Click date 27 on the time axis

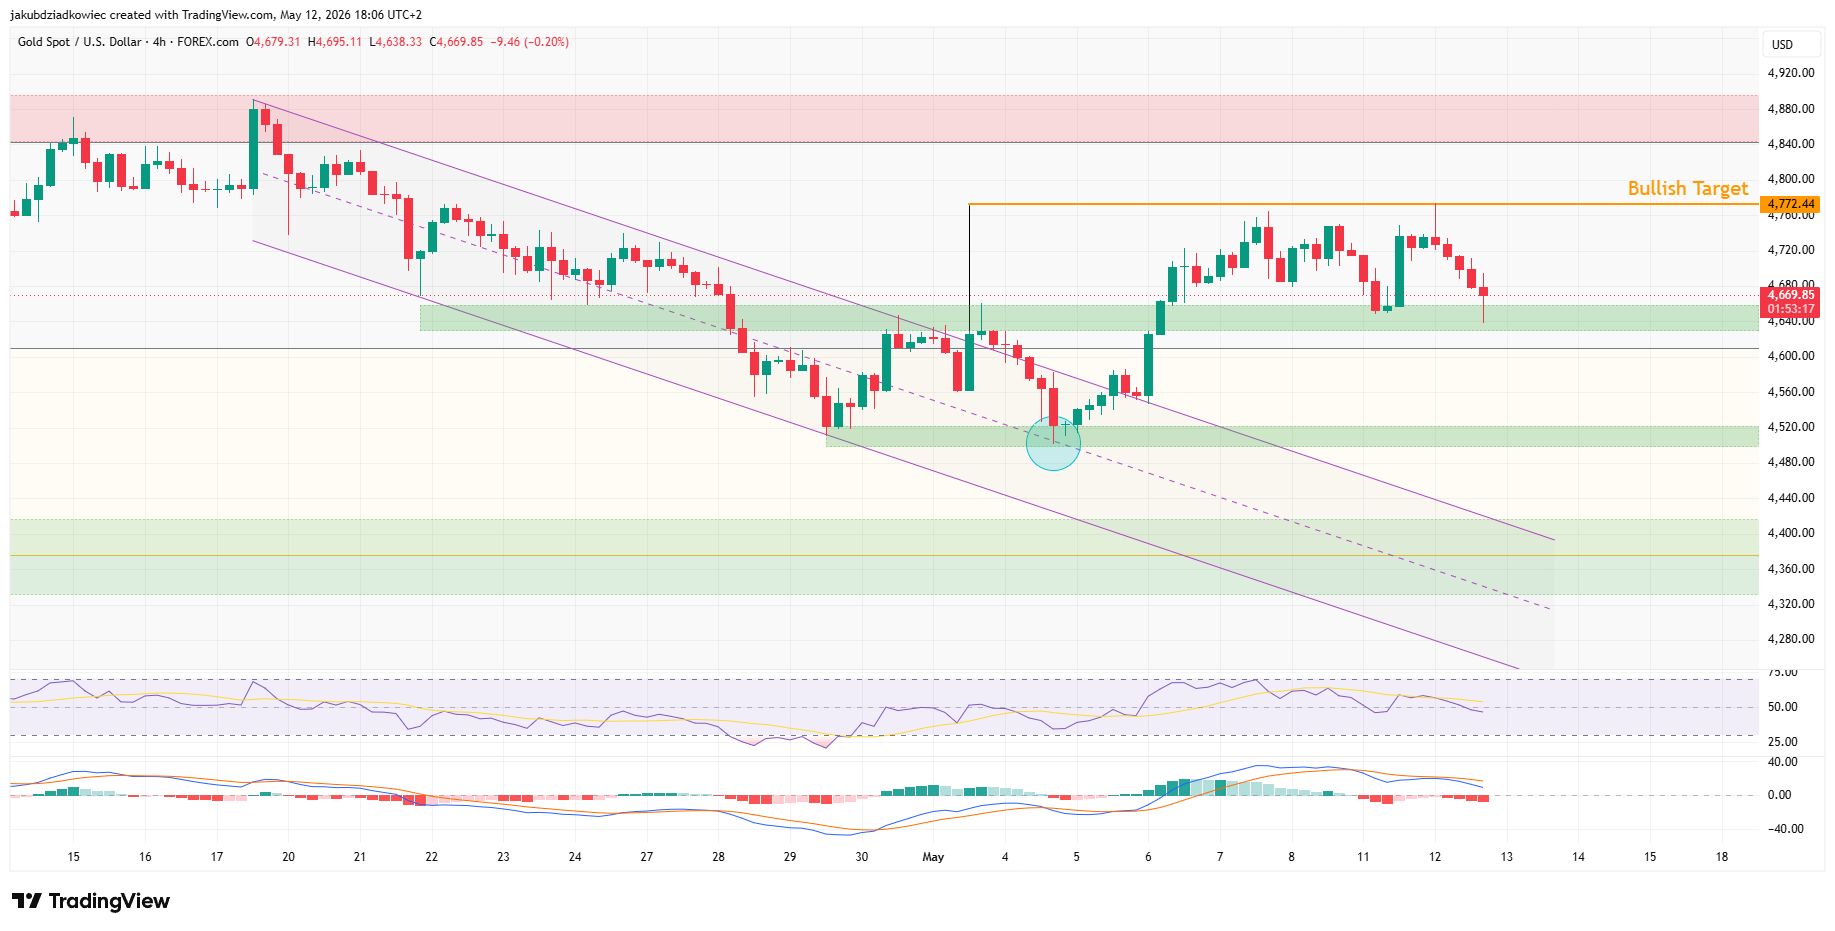tap(647, 857)
